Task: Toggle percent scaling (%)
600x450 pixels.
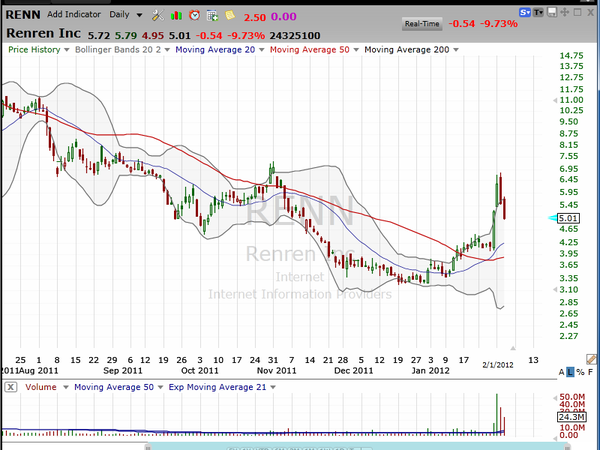Action: pos(580,372)
